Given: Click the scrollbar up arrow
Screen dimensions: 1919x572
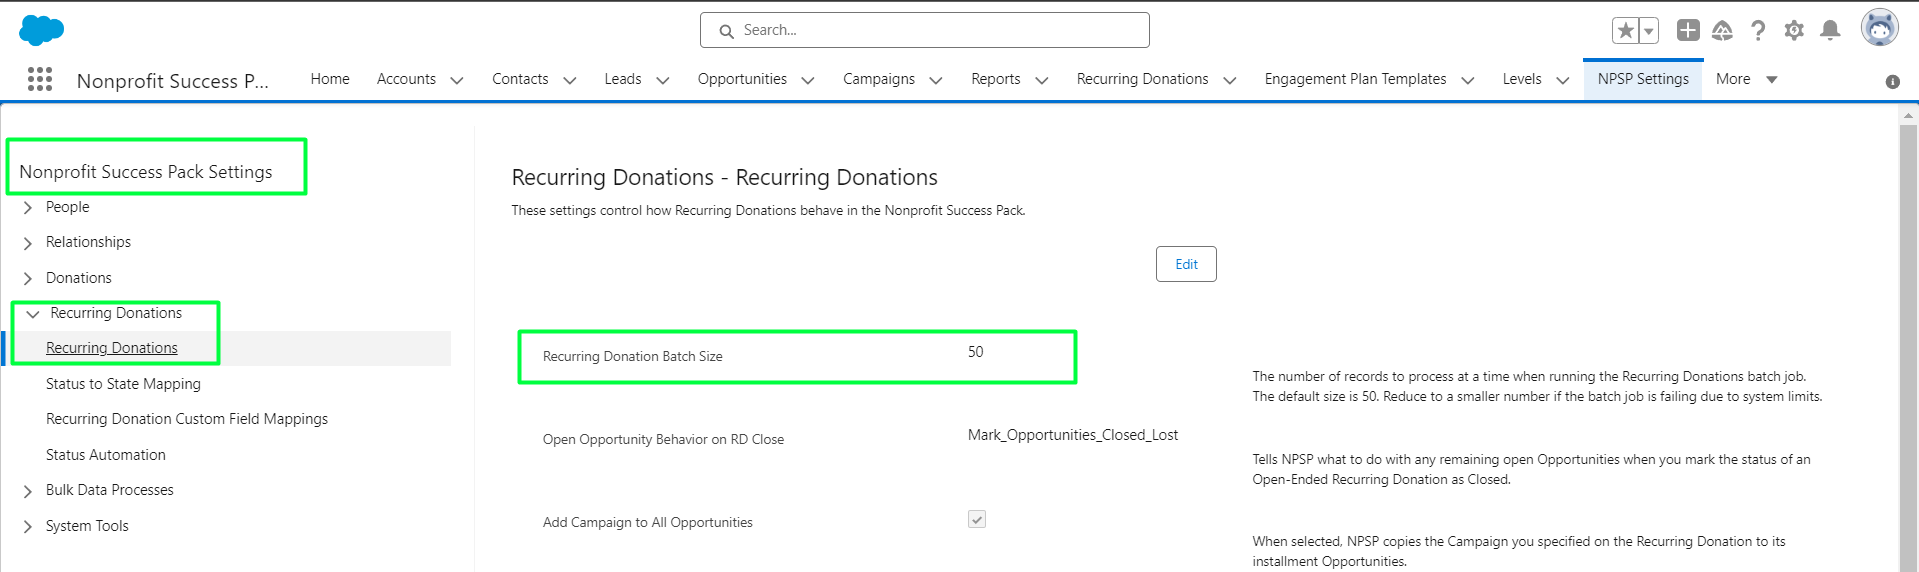Looking at the screenshot, I should [x=1908, y=116].
